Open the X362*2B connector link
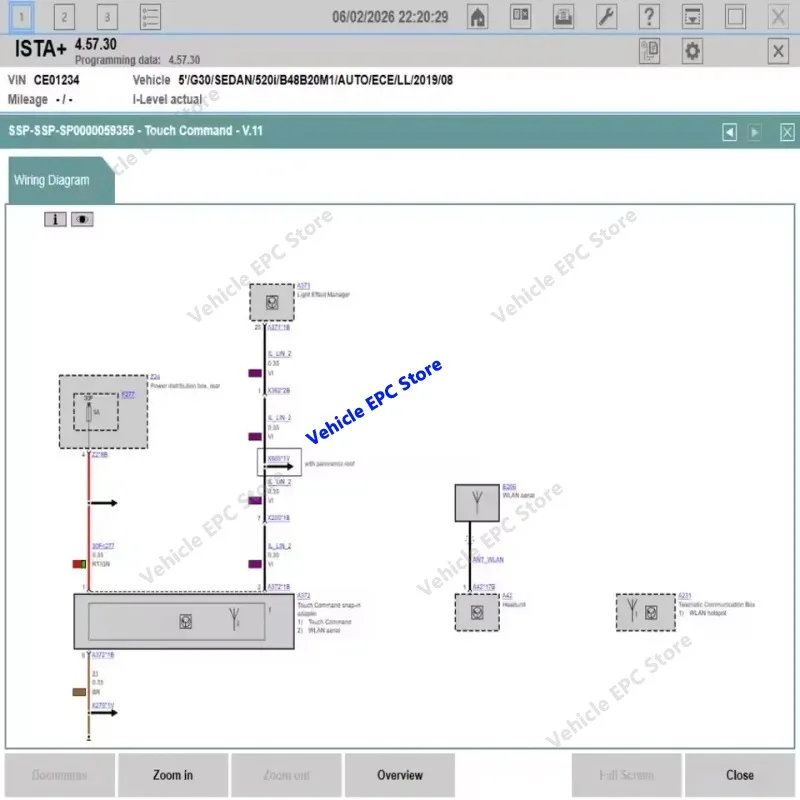Screen dimensions: 800x800 279,391
